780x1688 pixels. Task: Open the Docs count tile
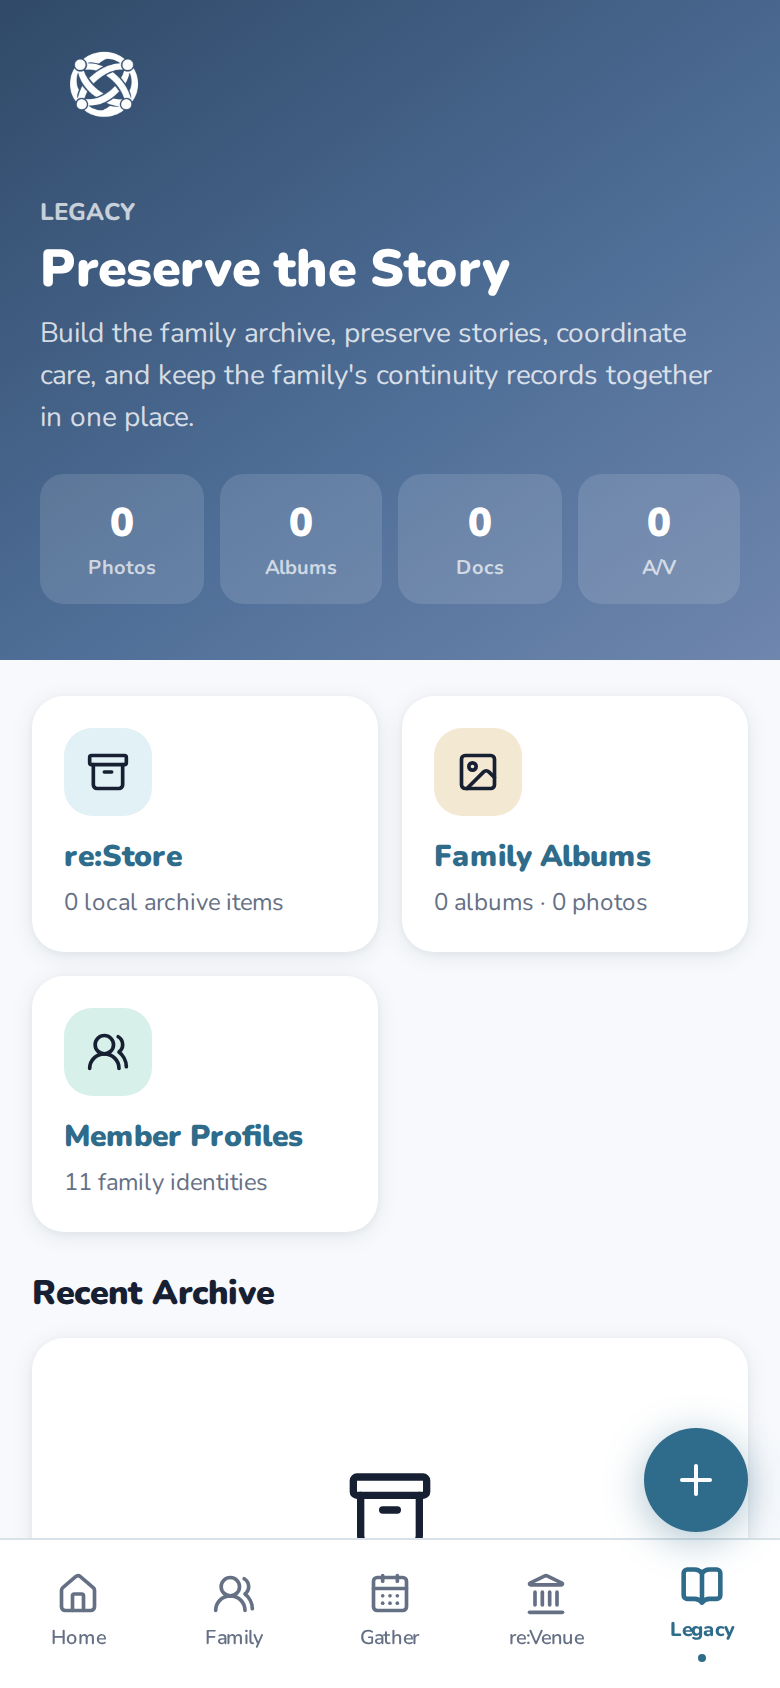480,539
